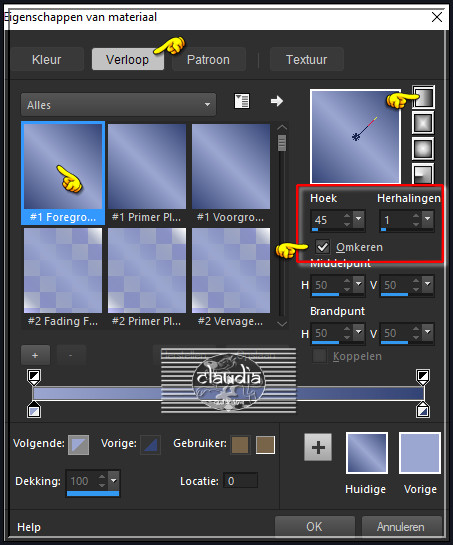Expand the Alles category dropdown
This screenshot has height=545, width=453.
point(118,104)
